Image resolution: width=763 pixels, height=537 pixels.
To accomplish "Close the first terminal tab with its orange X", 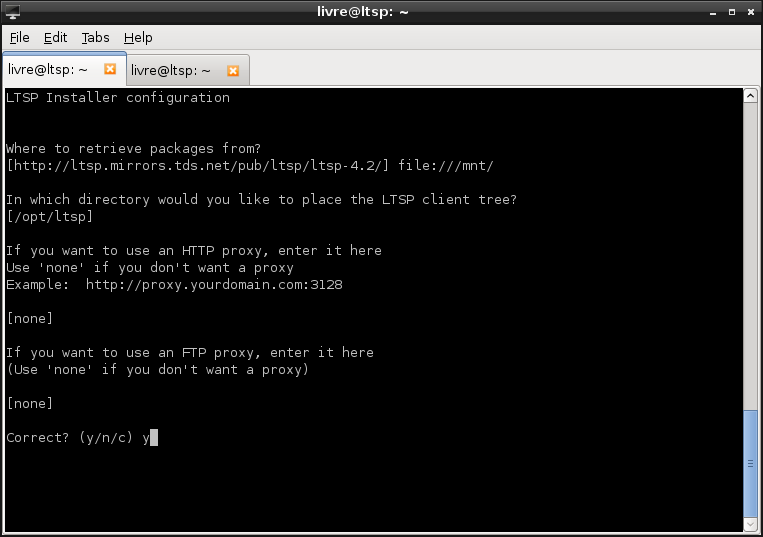I will 110,69.
